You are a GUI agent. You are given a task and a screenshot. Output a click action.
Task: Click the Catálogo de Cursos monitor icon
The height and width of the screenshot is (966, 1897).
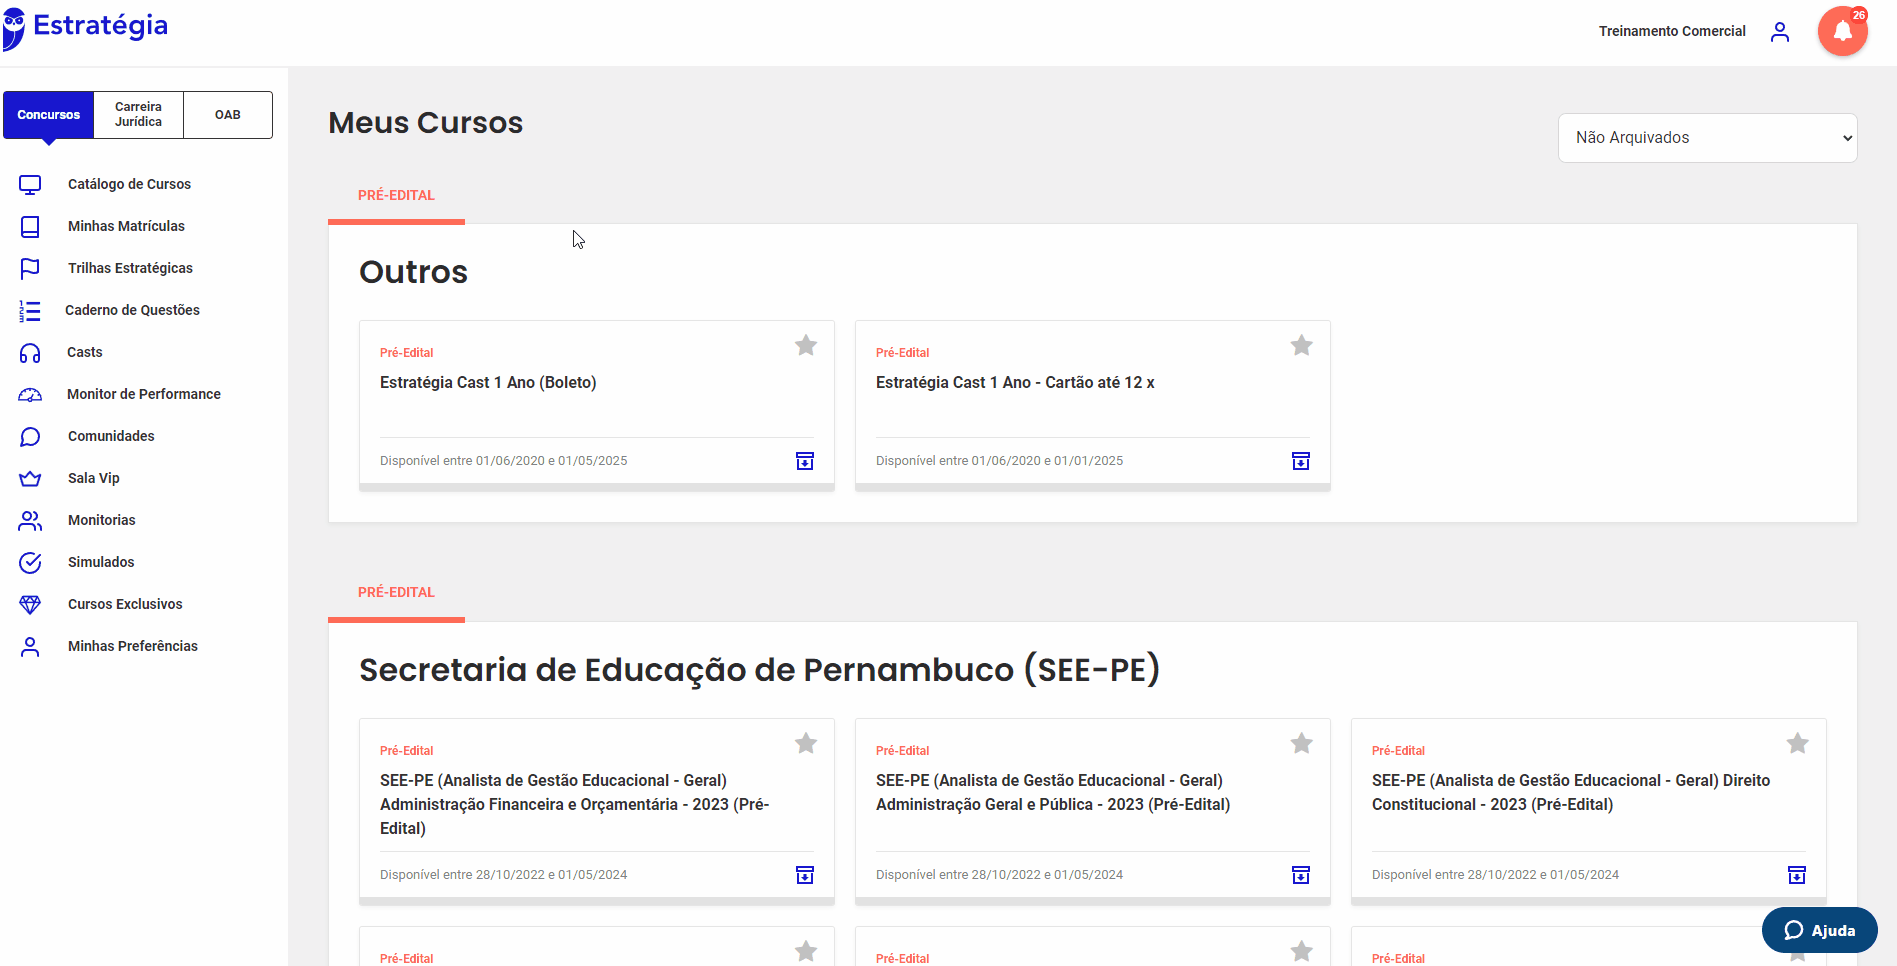[x=30, y=185]
